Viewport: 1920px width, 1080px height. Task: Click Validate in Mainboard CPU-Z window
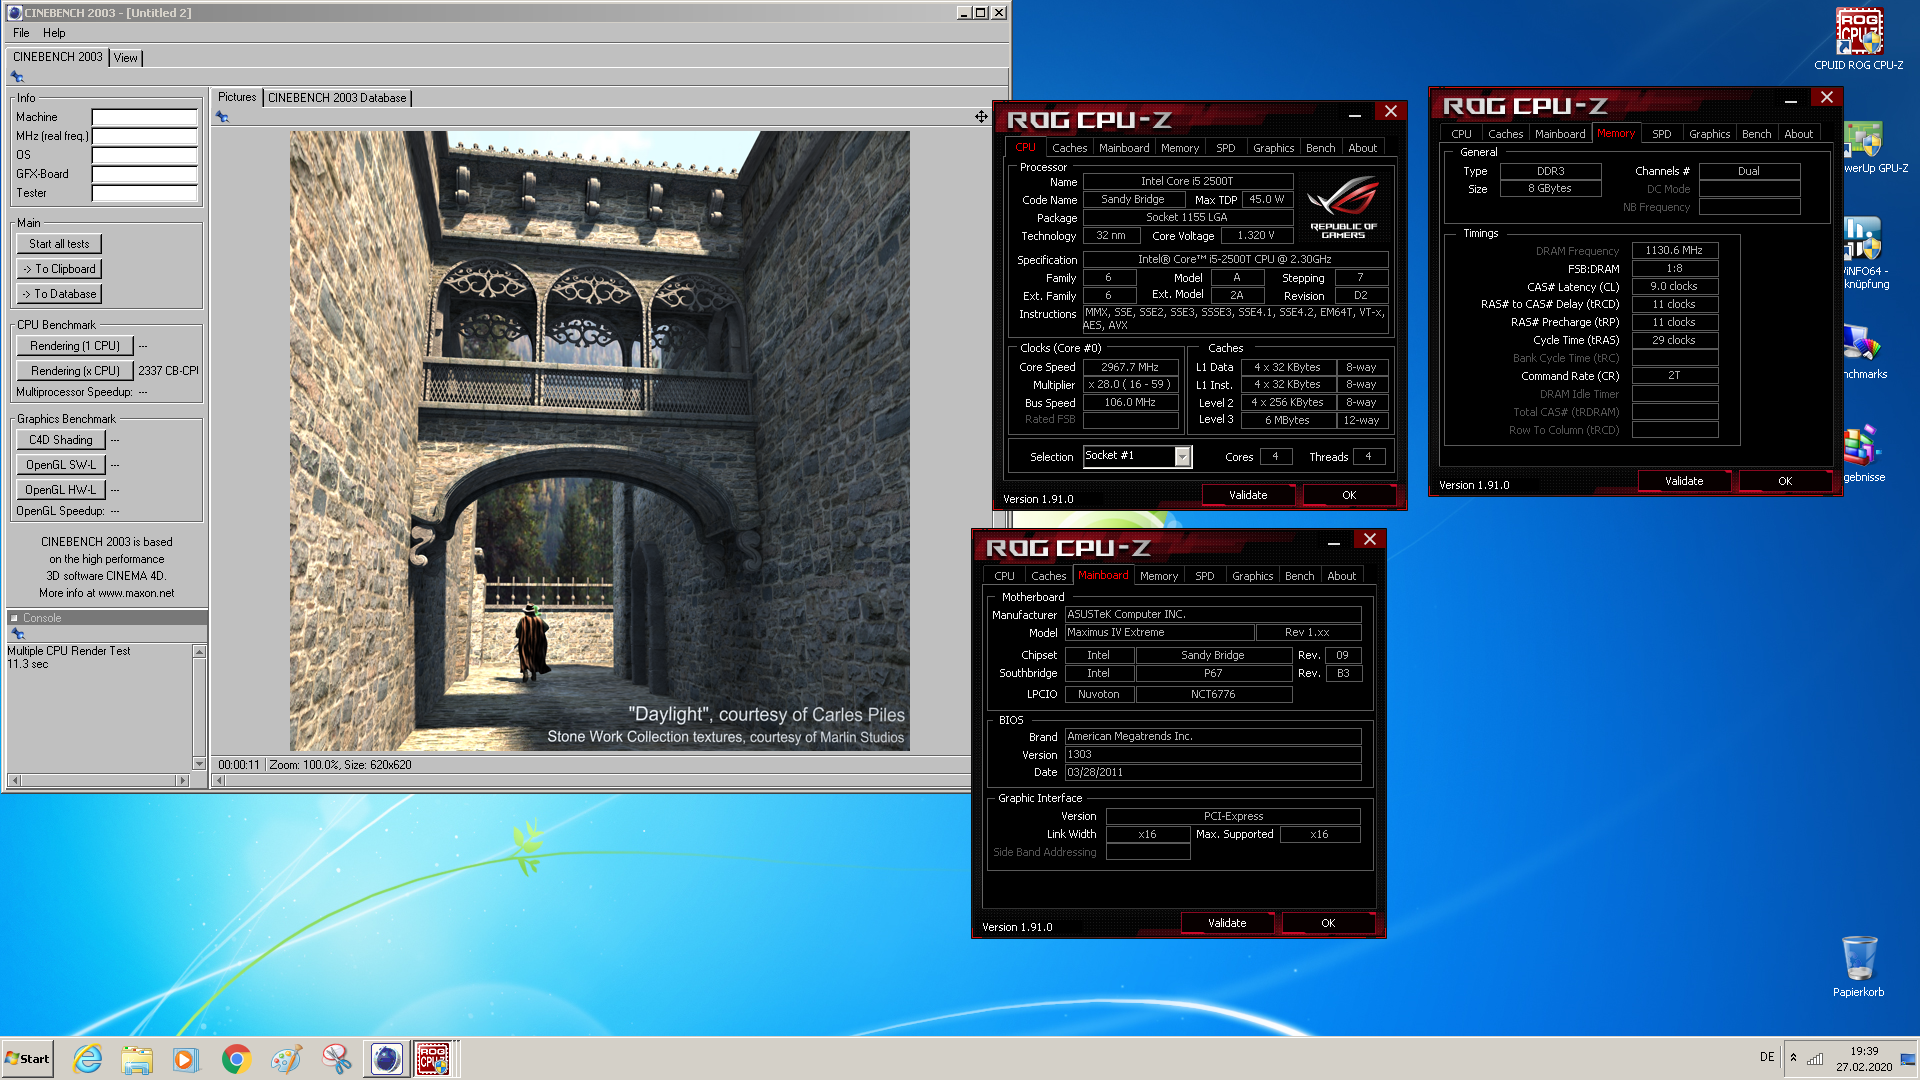pos(1227,923)
